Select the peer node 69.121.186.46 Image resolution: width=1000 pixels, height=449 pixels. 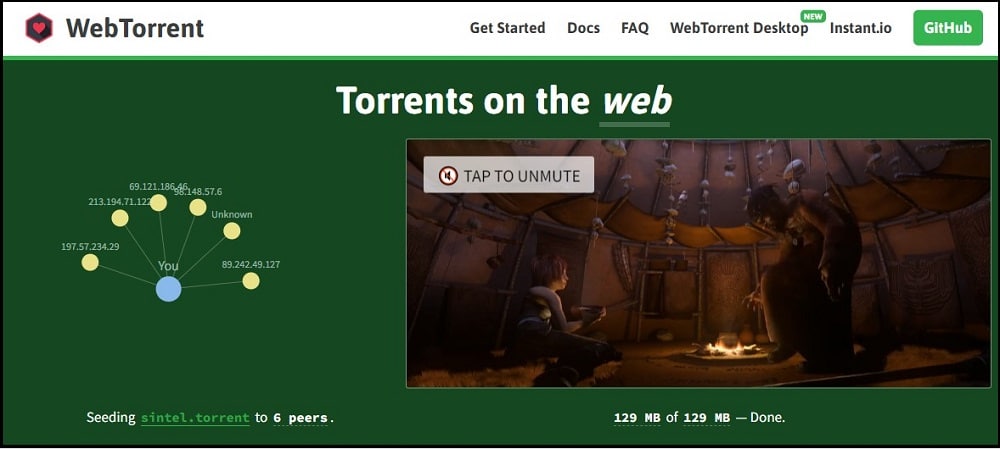(x=158, y=203)
